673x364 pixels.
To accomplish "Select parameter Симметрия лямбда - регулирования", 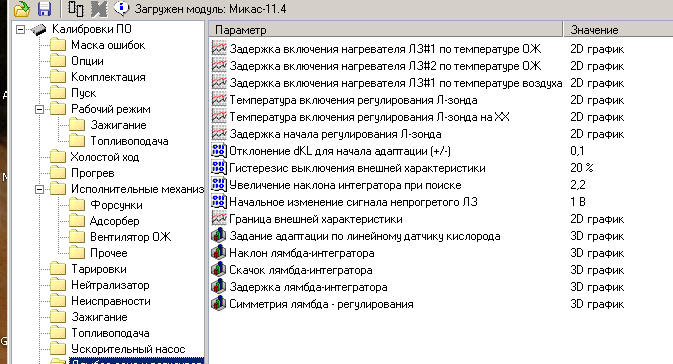I will coord(321,304).
